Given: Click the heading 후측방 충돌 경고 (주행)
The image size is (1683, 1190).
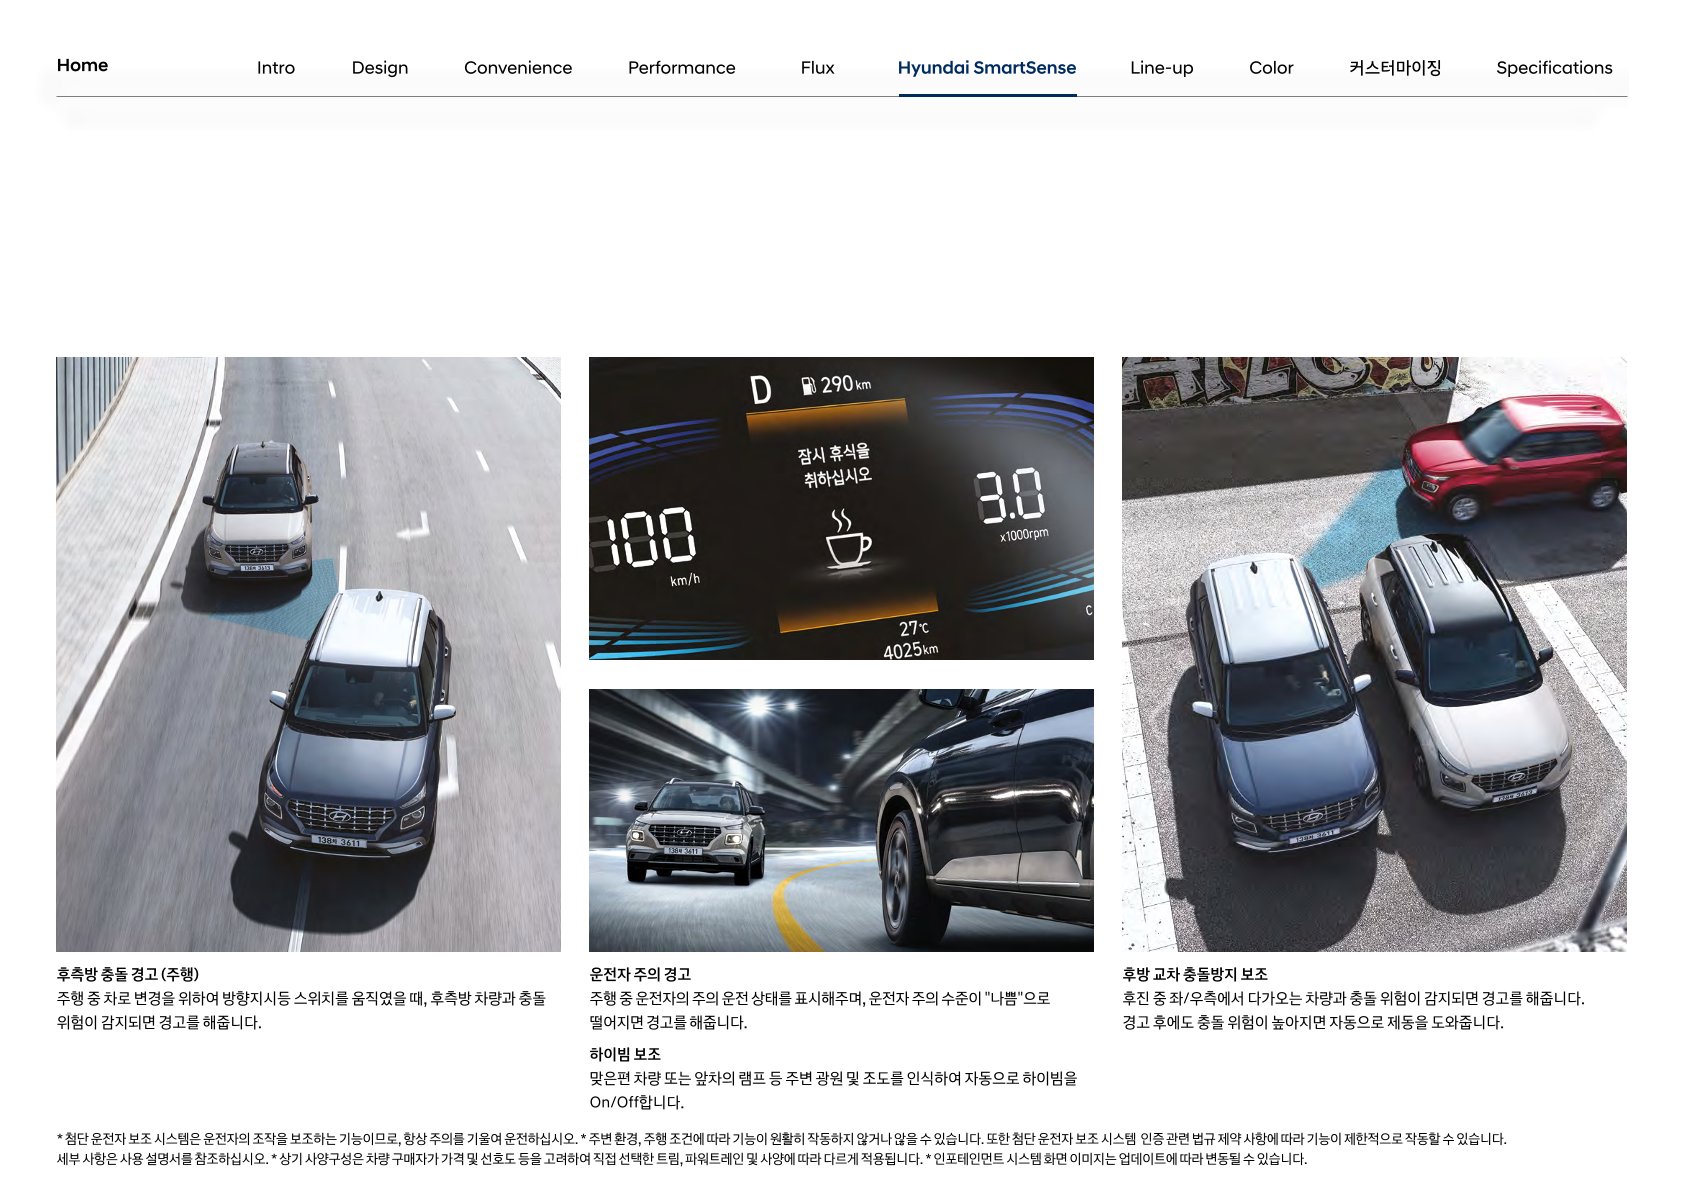Looking at the screenshot, I should point(128,974).
